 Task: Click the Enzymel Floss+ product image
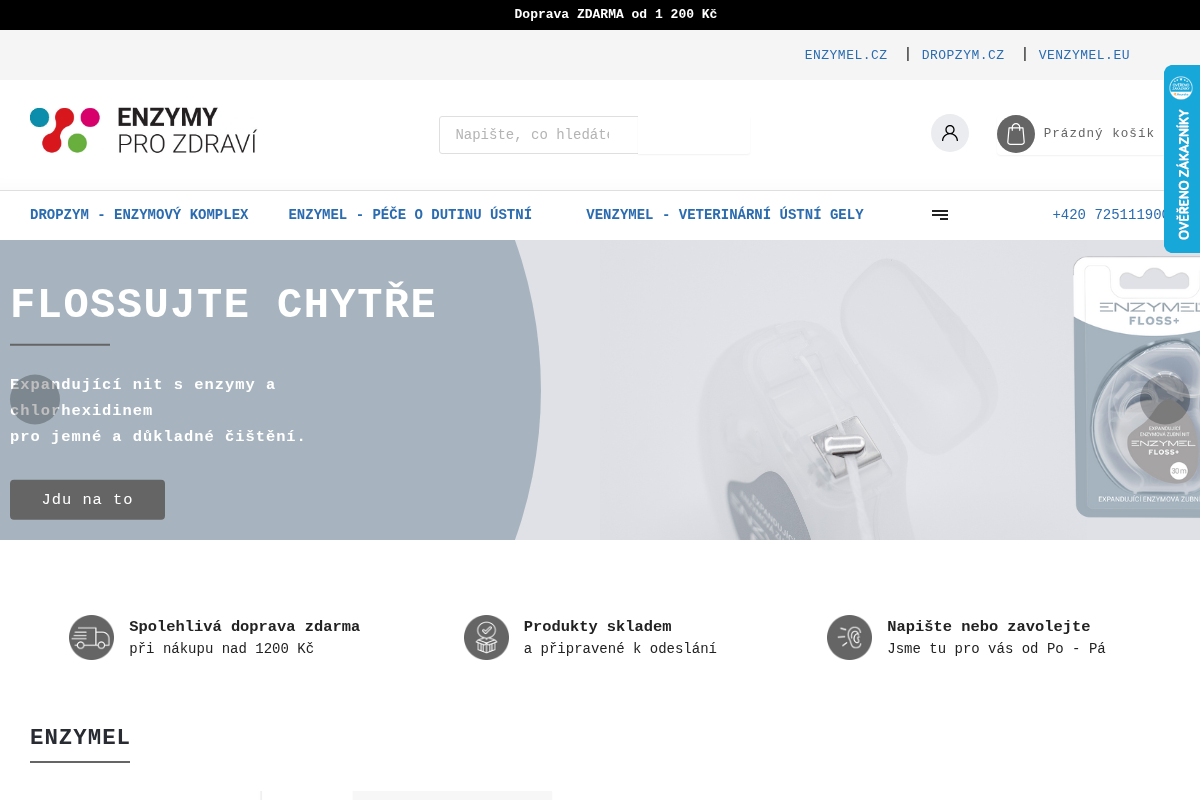coord(1137,387)
